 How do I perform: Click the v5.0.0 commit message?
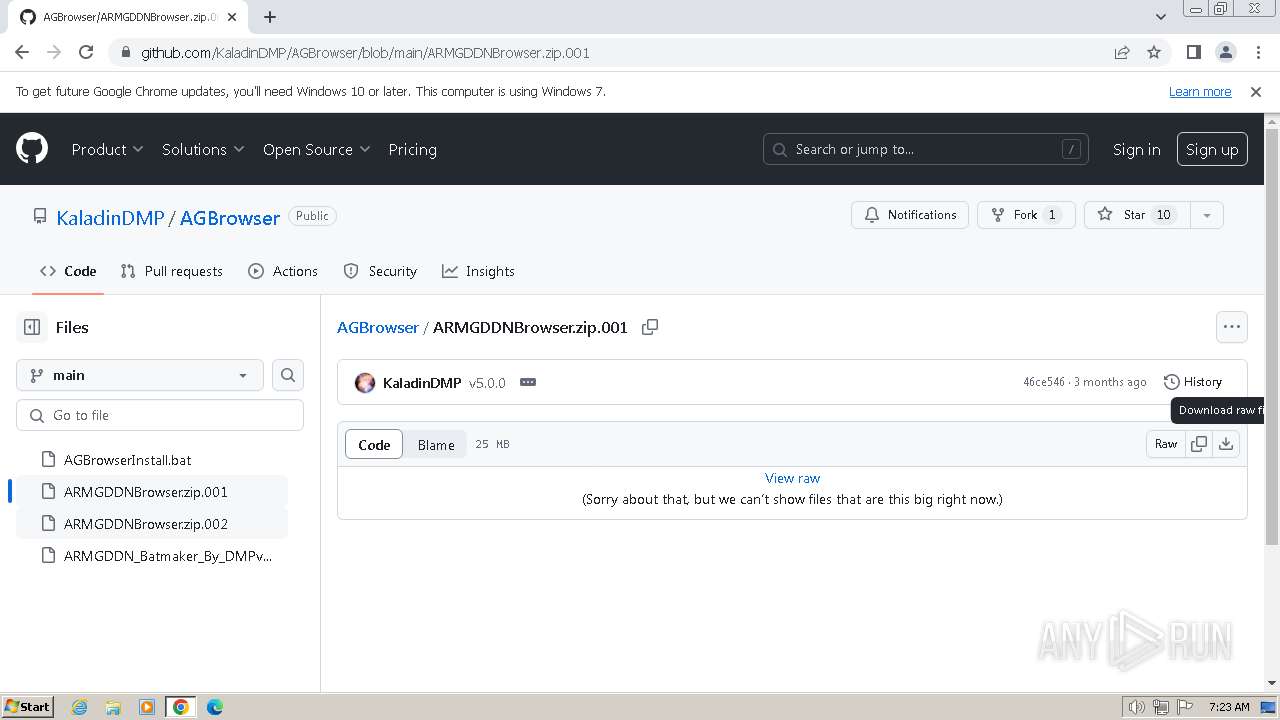[x=487, y=383]
